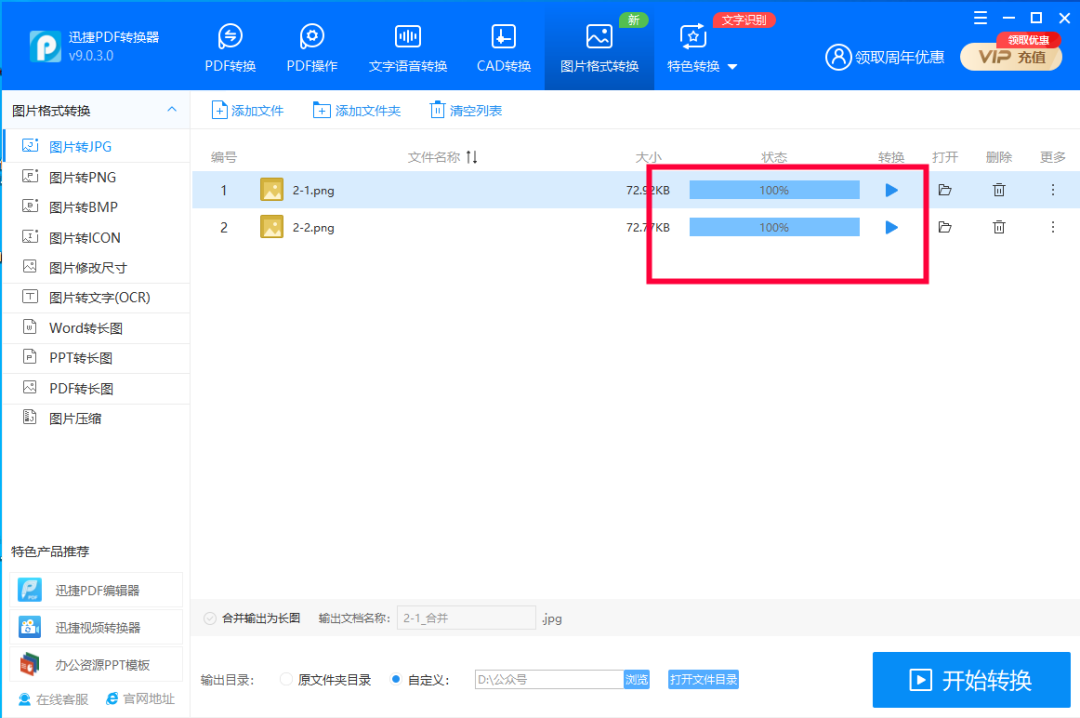
Task: Select 图片转JPG in sidebar
Action: coord(96,146)
